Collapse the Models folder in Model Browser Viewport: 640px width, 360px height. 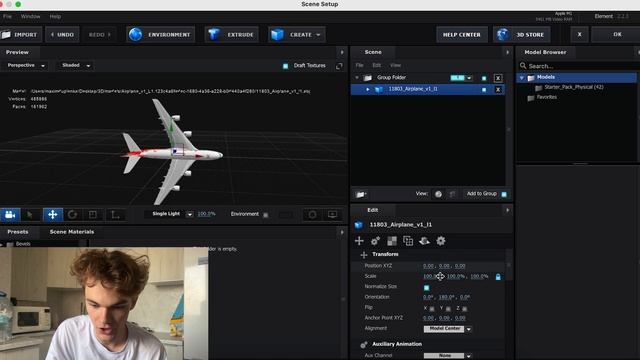coord(522,78)
